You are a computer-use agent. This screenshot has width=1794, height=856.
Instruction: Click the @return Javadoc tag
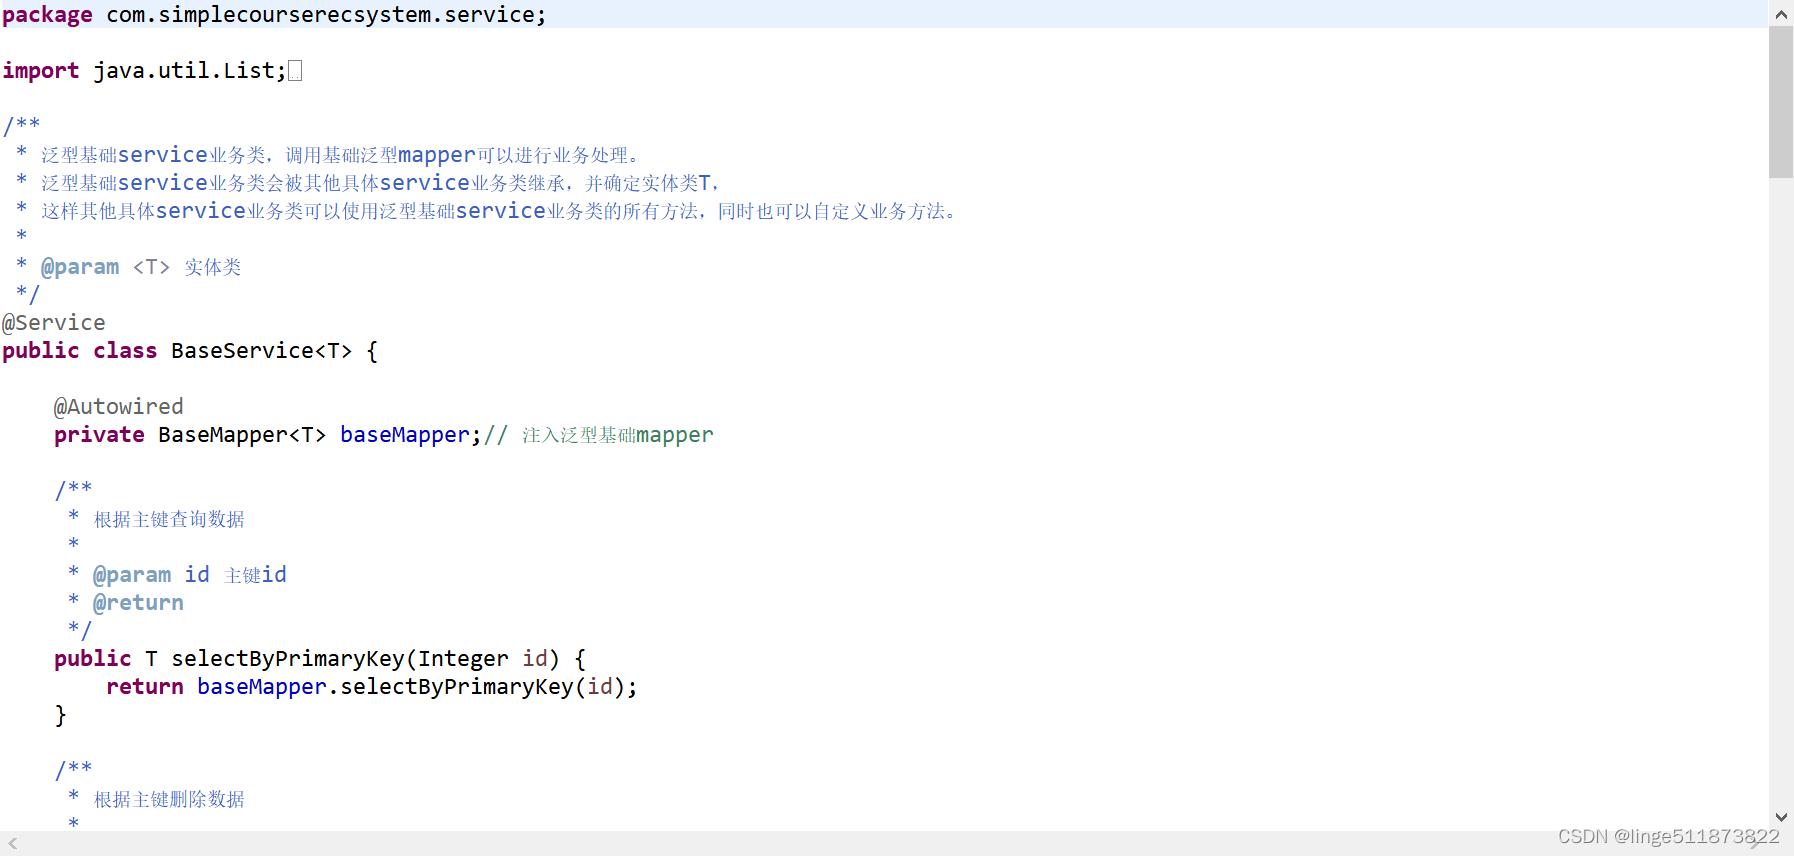click(138, 603)
